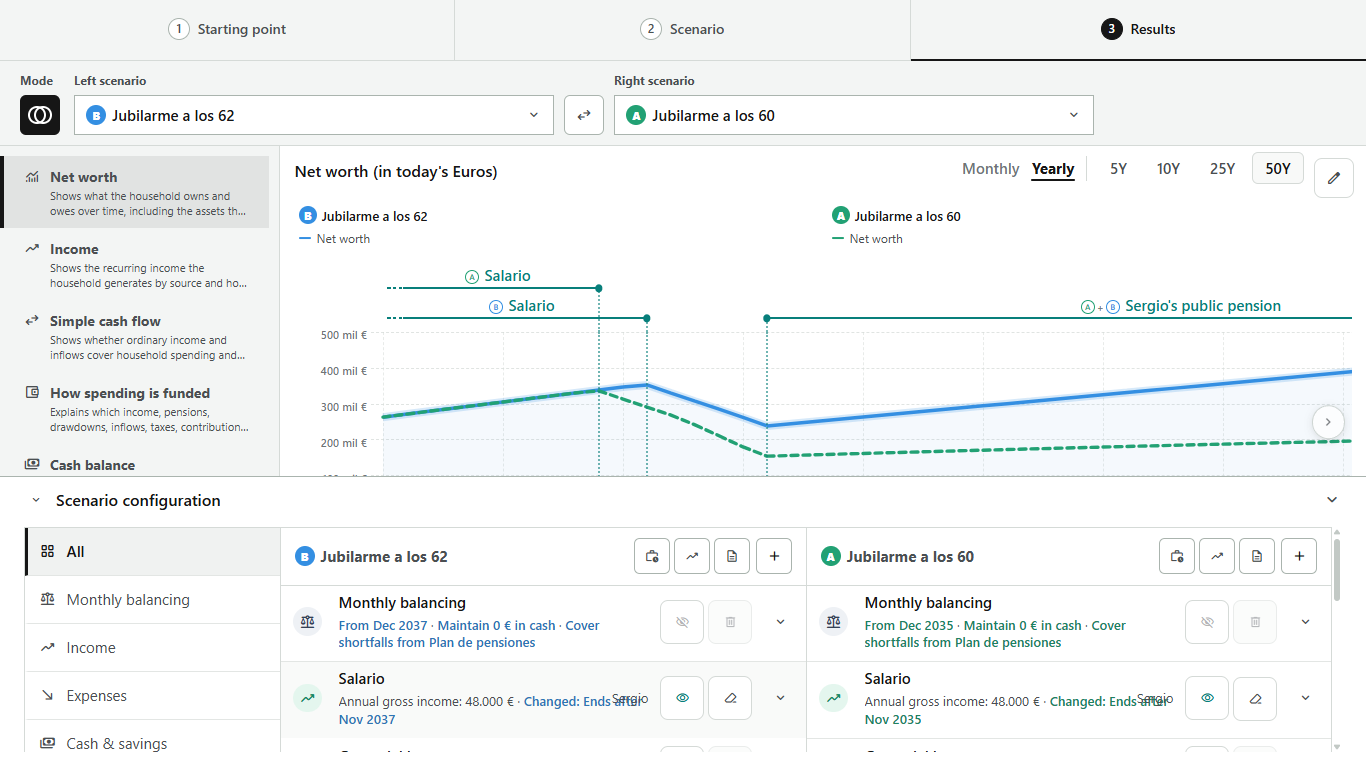The width and height of the screenshot is (1366, 768).
Task: Toggle visibility of Salario in scenario B
Action: click(683, 698)
